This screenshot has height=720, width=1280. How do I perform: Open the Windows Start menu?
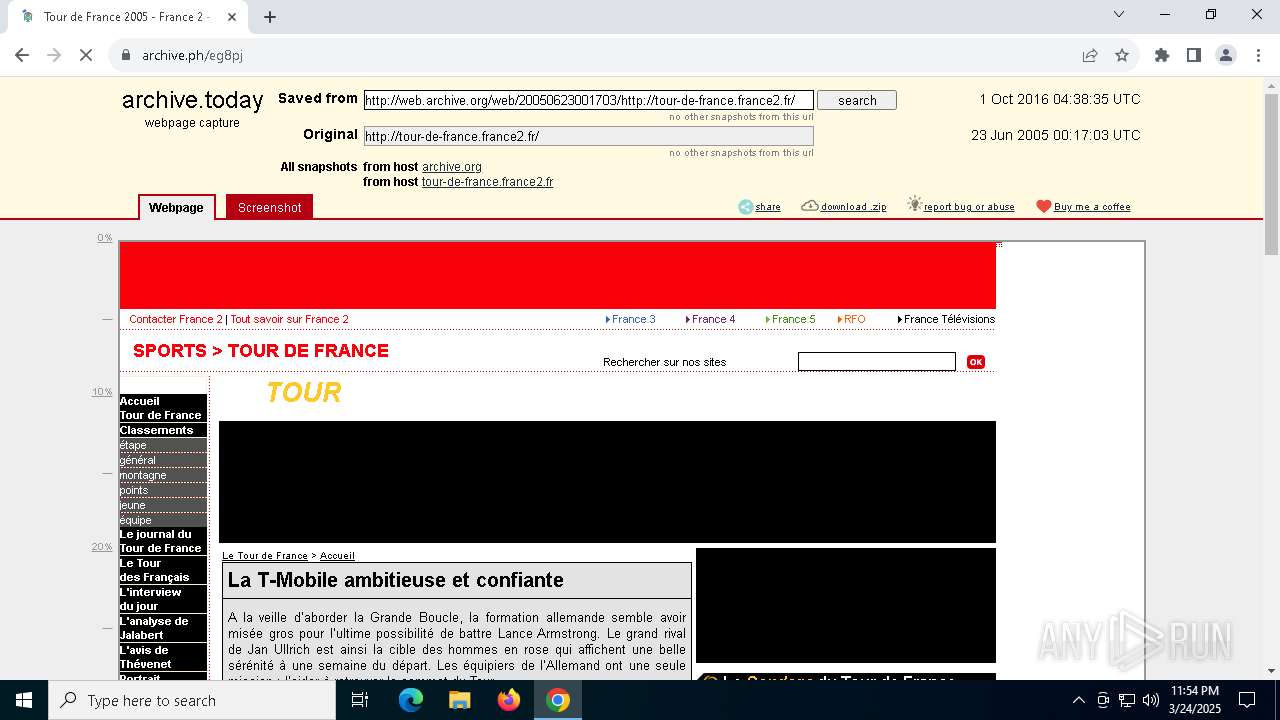click(24, 700)
